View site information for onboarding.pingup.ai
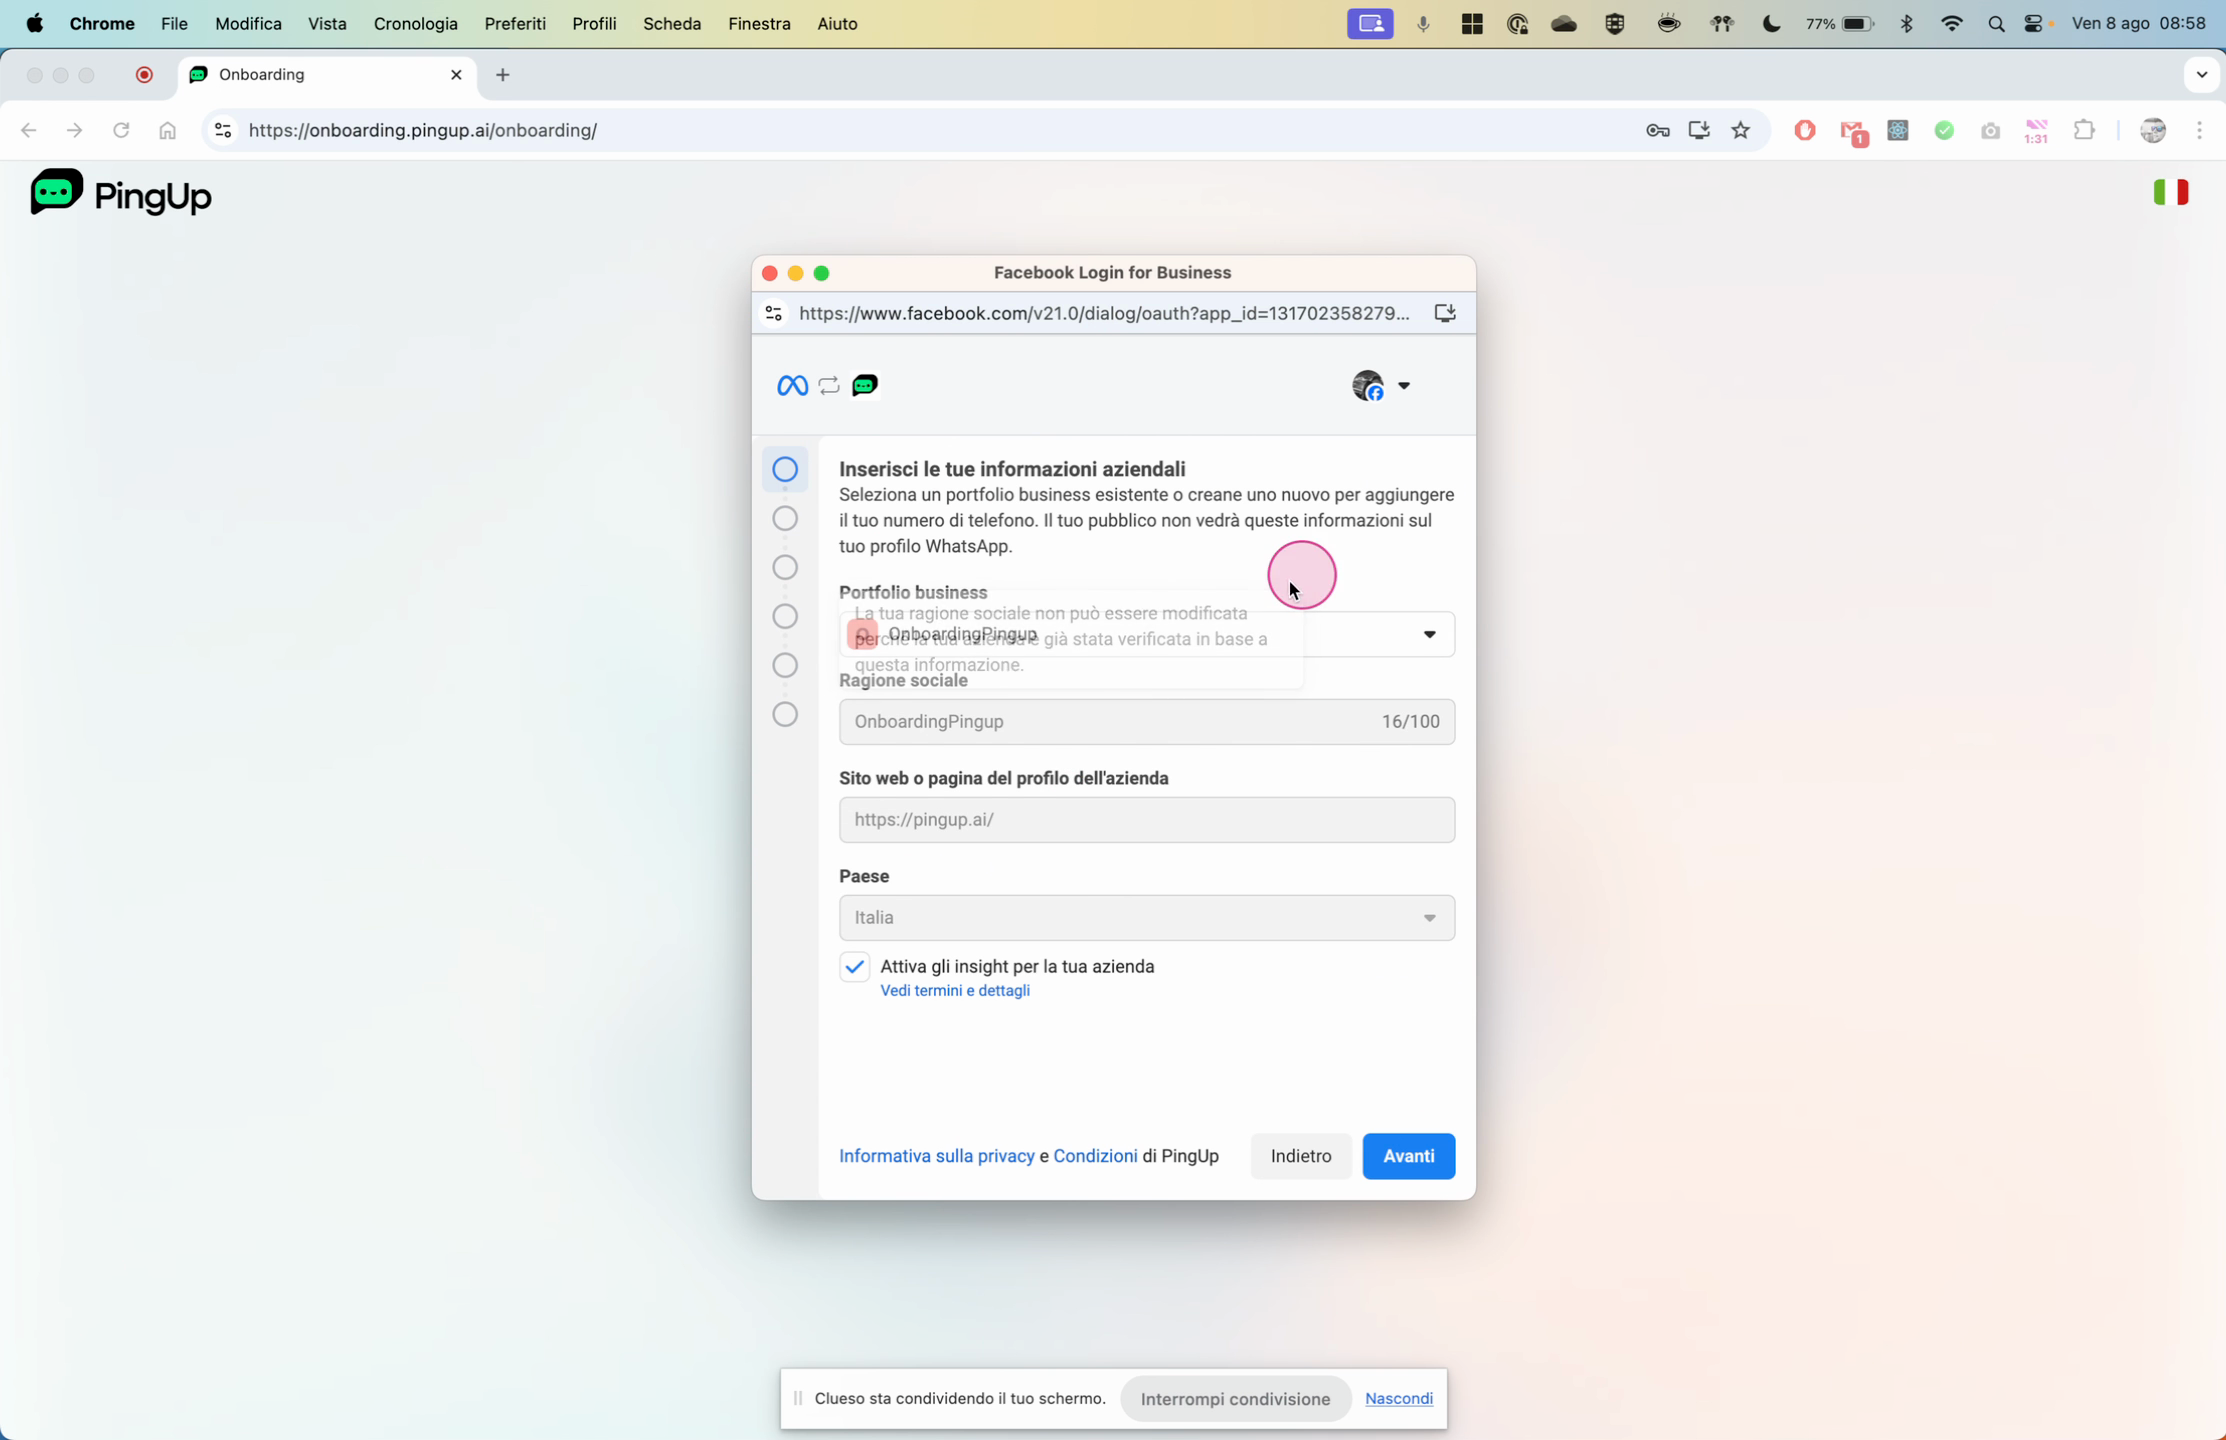The image size is (2226, 1440). pyautogui.click(x=223, y=130)
